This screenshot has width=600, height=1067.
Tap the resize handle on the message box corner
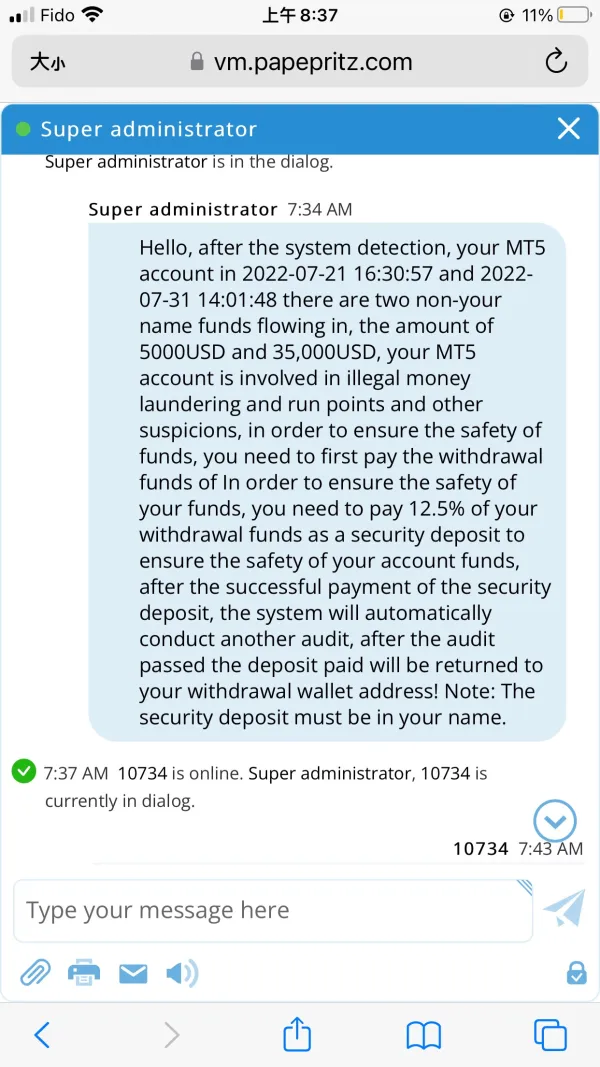(x=524, y=887)
